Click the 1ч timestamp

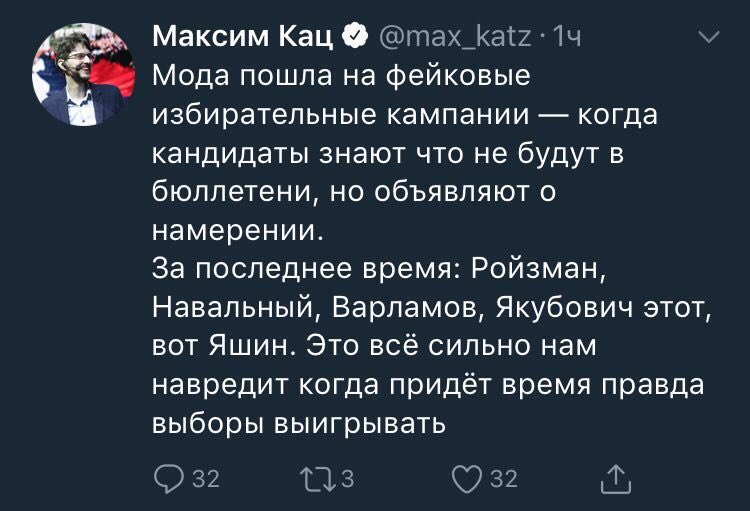pyautogui.click(x=566, y=38)
